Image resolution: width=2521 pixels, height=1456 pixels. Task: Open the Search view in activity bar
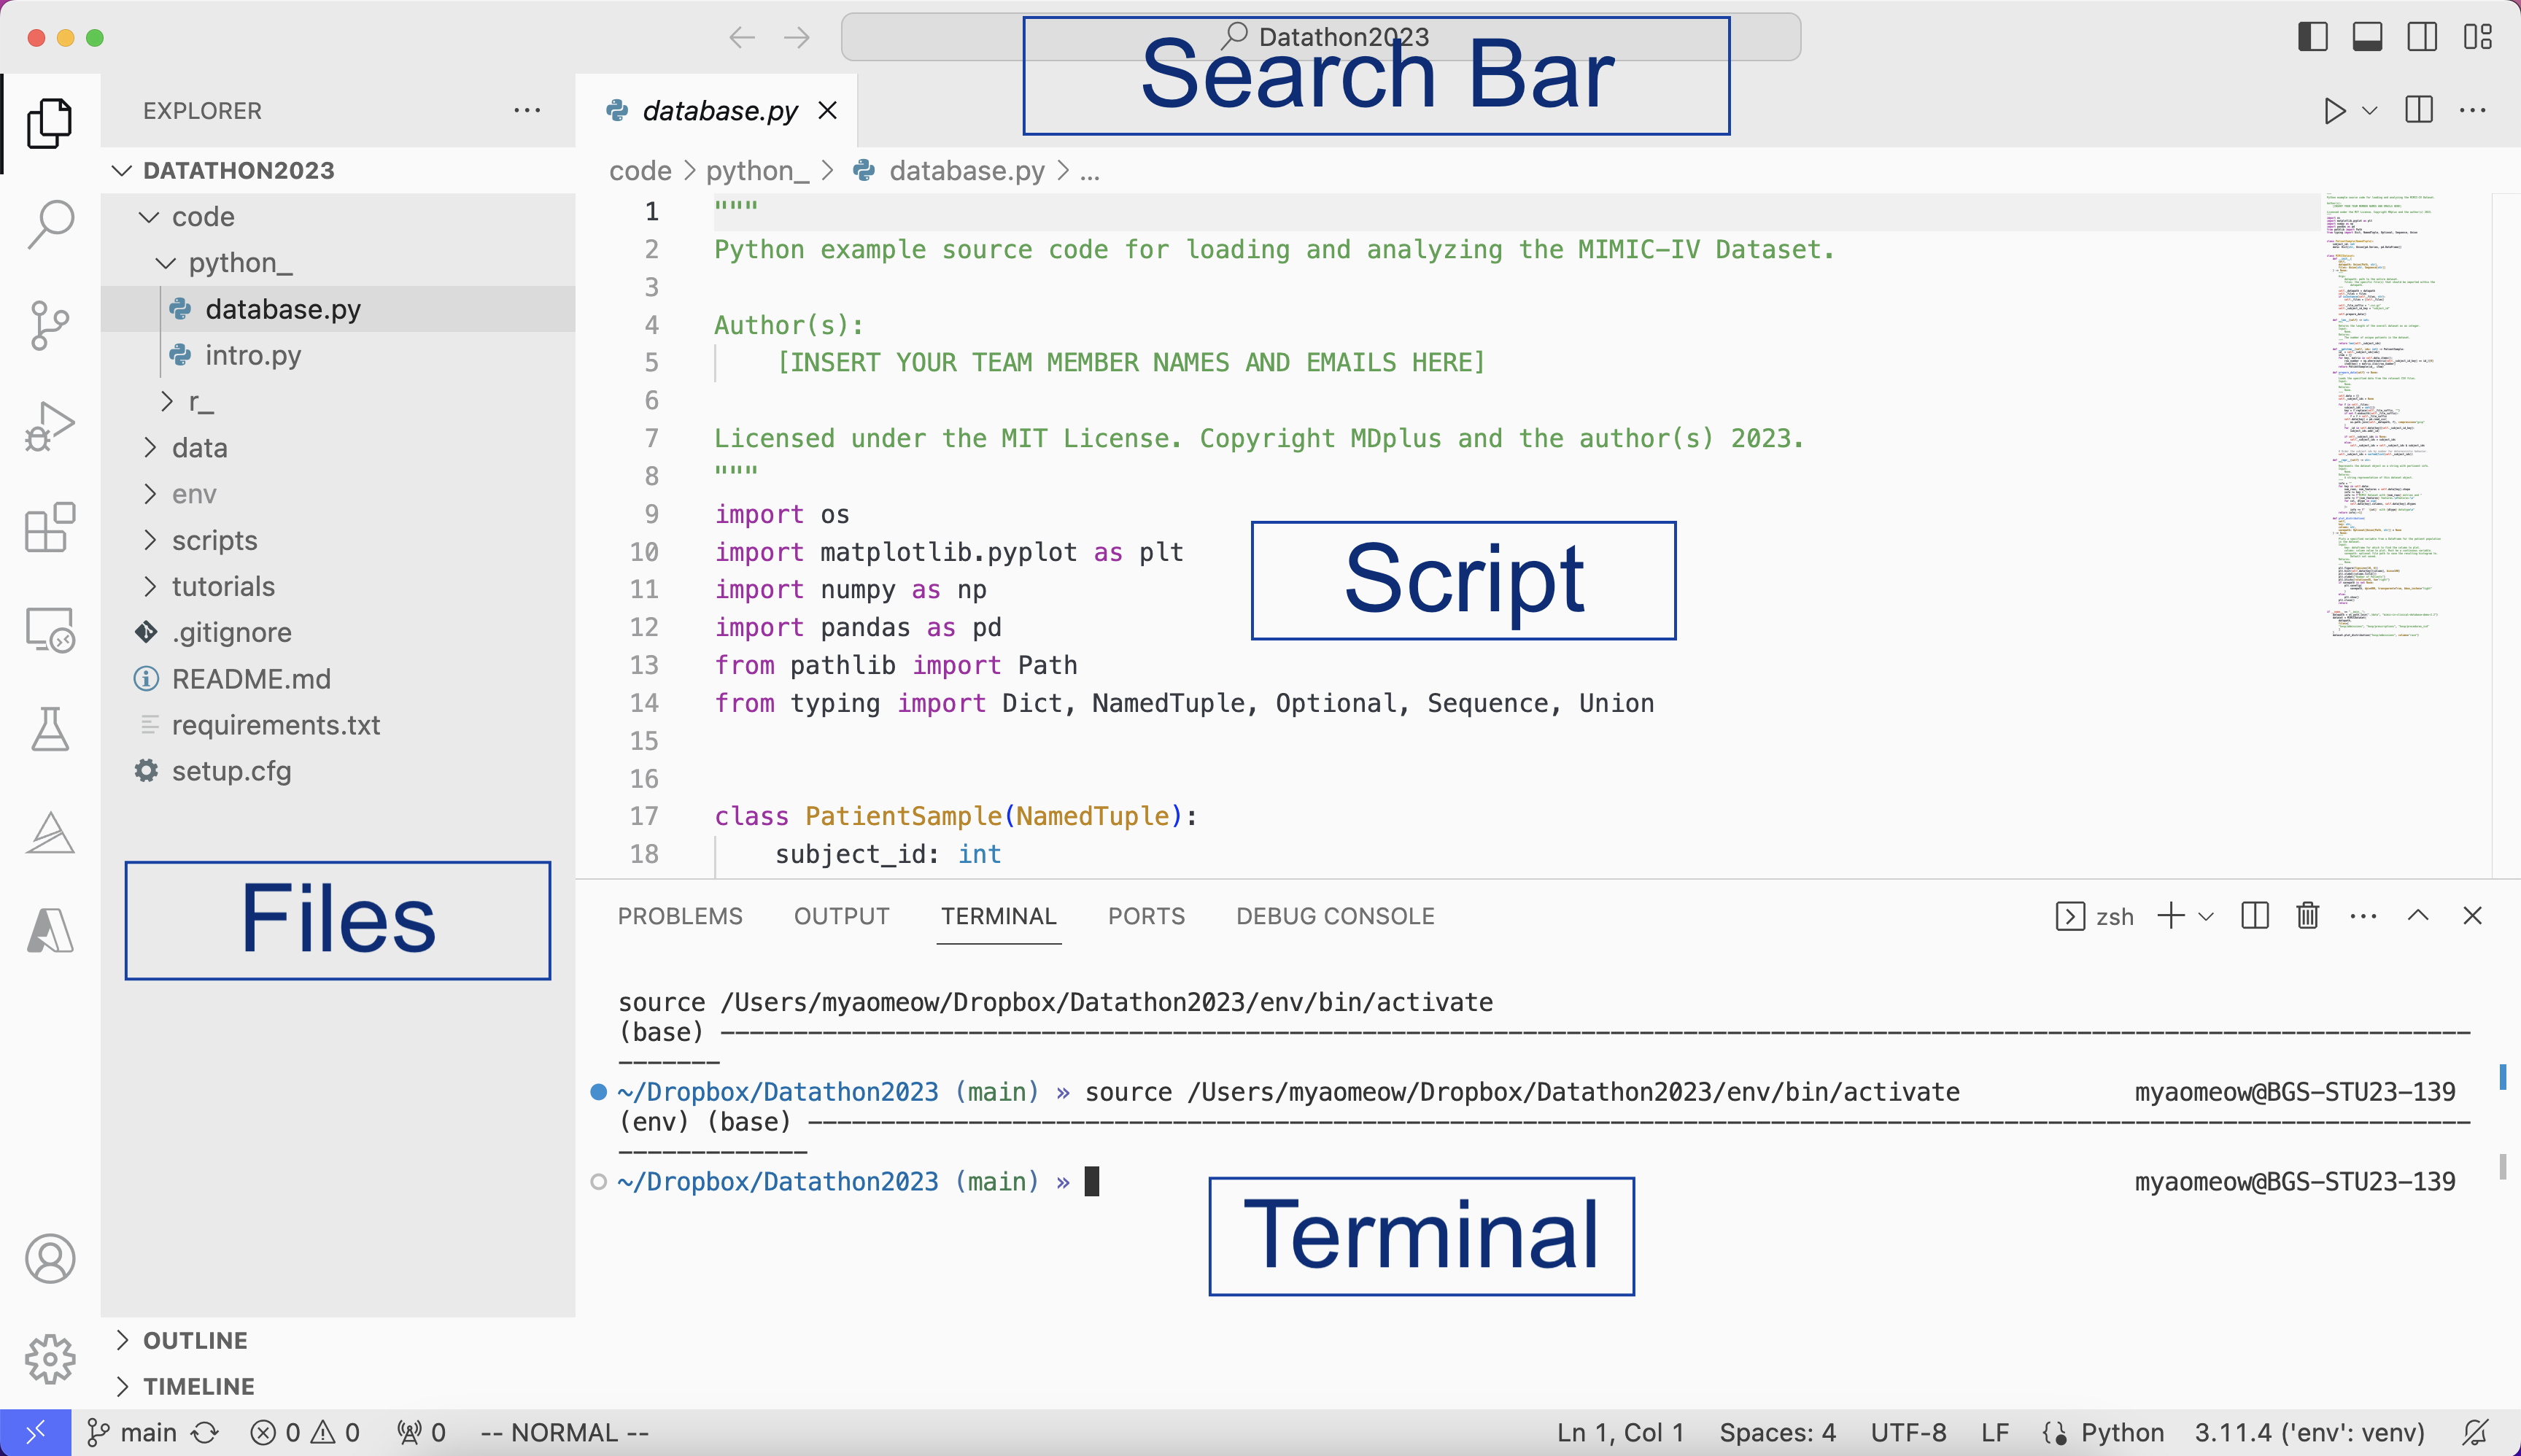[49, 224]
